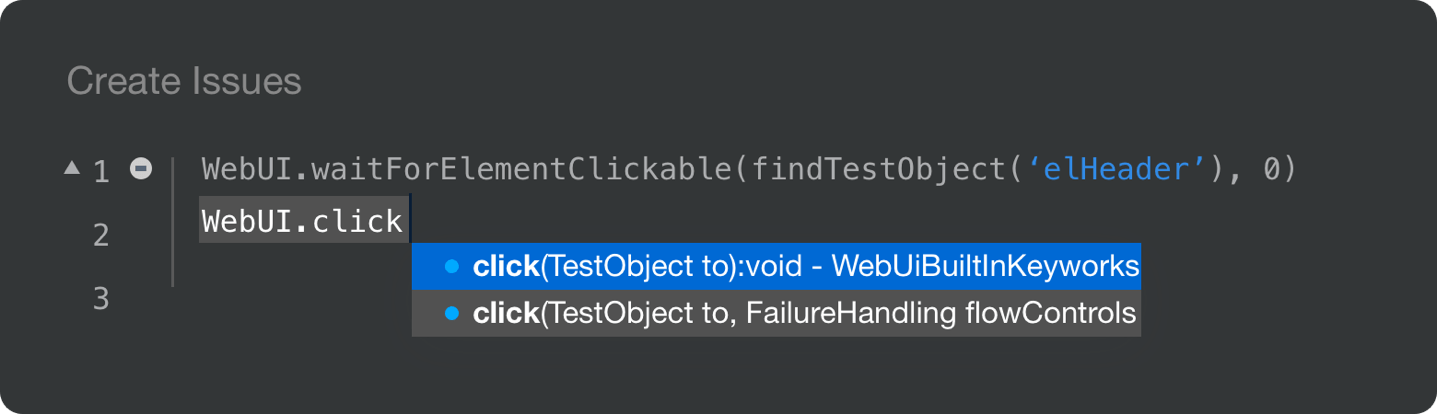The image size is (1437, 414).
Task: Click the Create Issues title
Action: click(184, 81)
